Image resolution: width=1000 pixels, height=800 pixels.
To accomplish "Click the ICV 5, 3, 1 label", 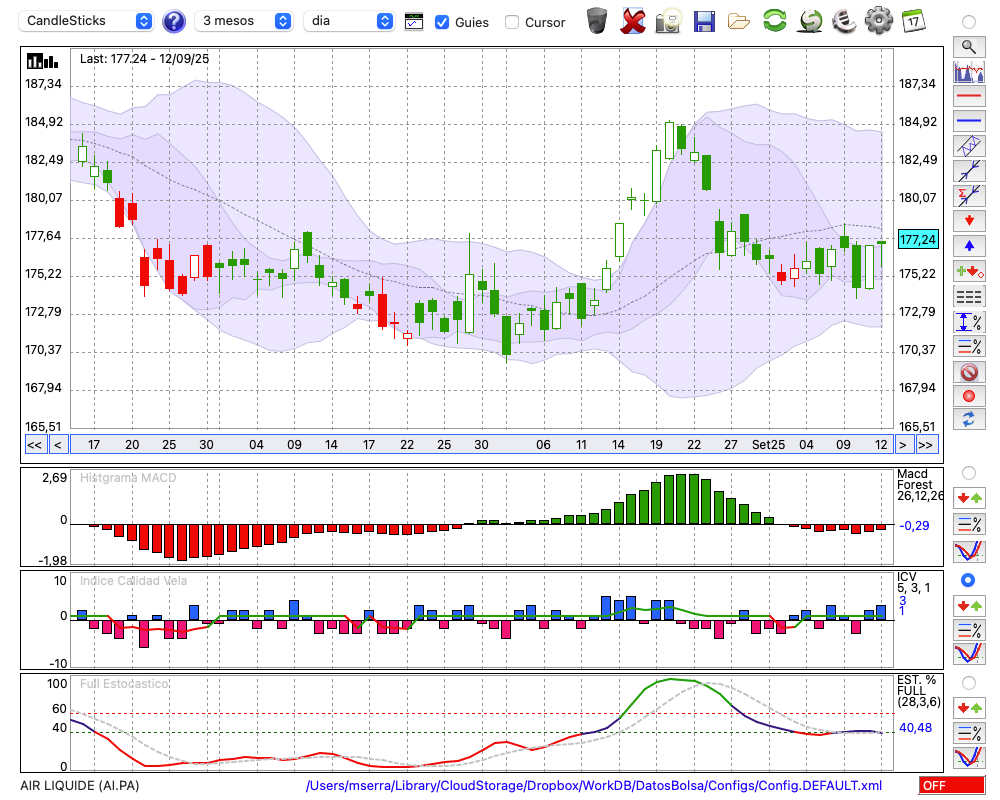I will pyautogui.click(x=913, y=582).
